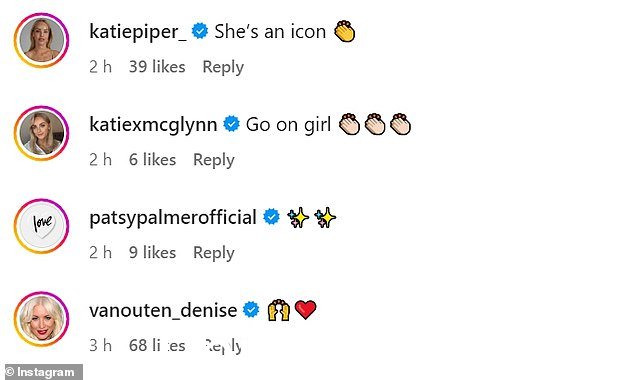Reply to patsypalmerofficial comment
Viewport: 634px width, 380px height.
(214, 253)
